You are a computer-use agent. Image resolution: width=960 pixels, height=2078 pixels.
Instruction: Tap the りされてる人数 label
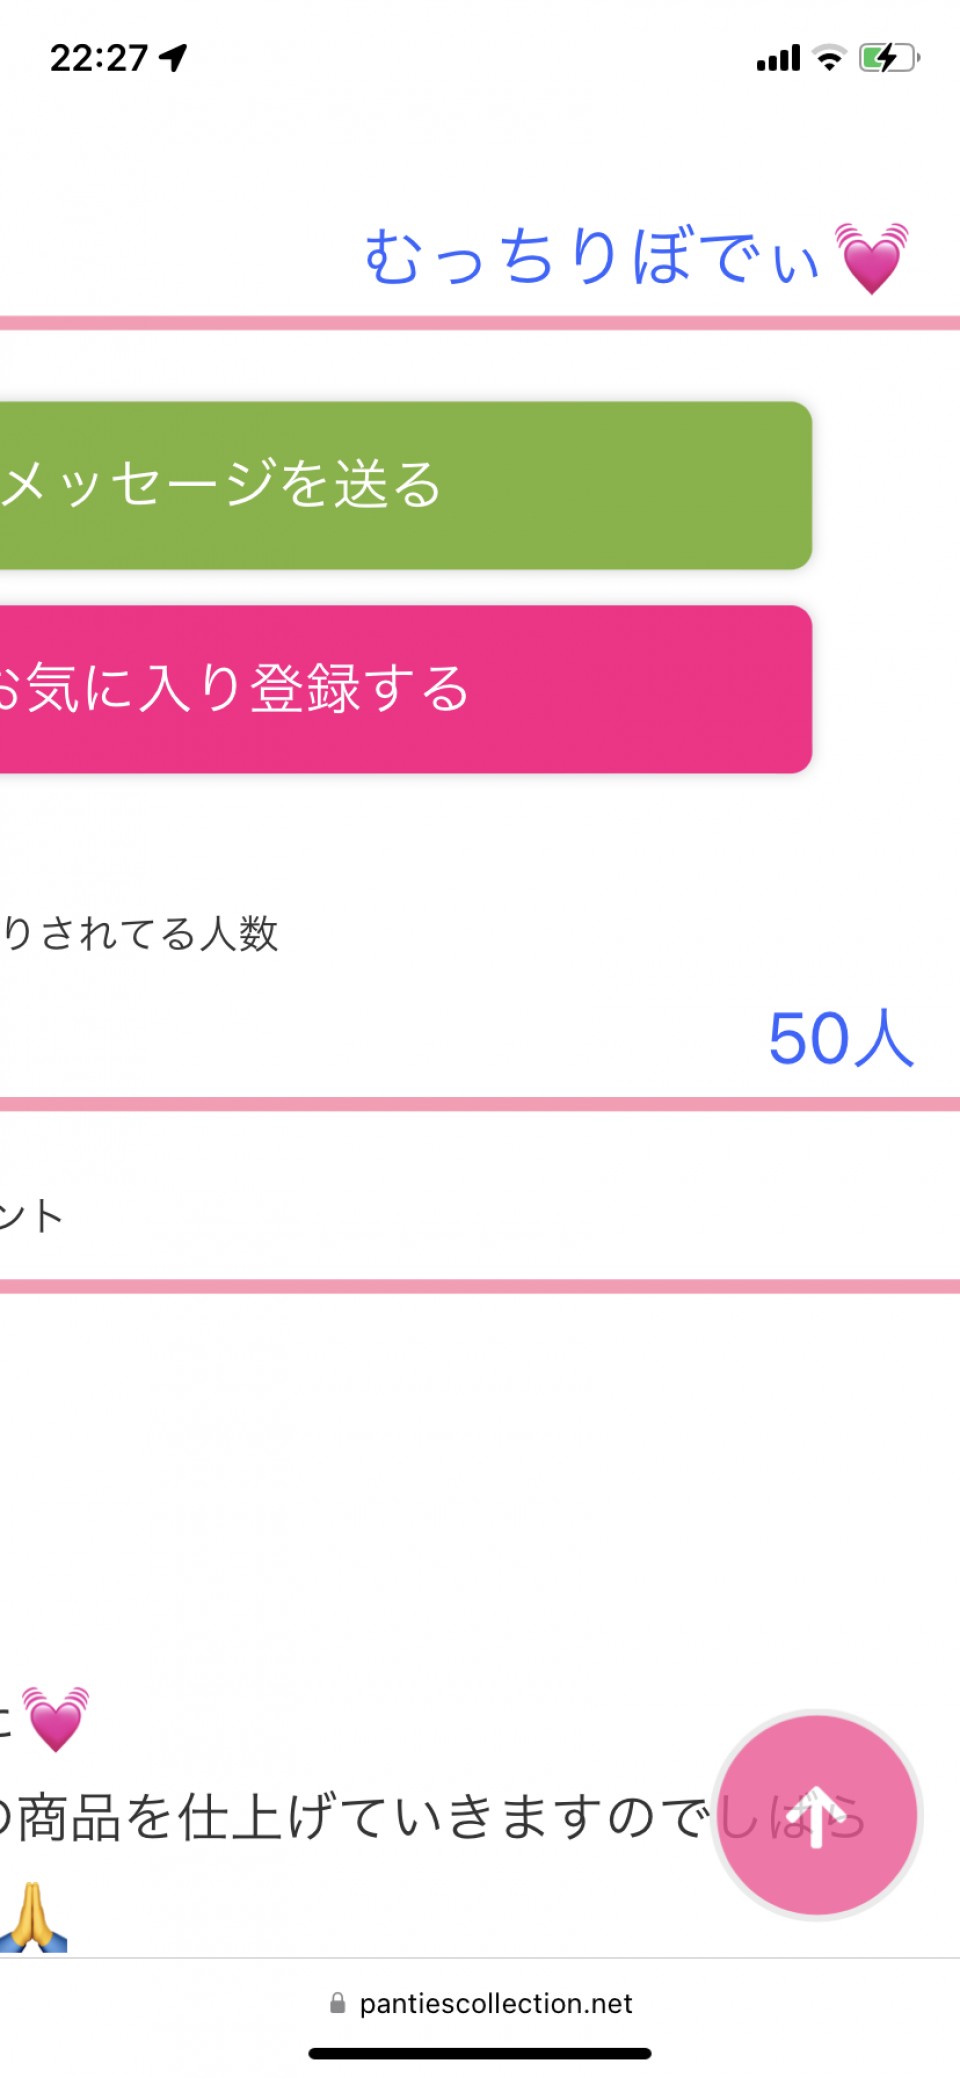pyautogui.click(x=140, y=933)
